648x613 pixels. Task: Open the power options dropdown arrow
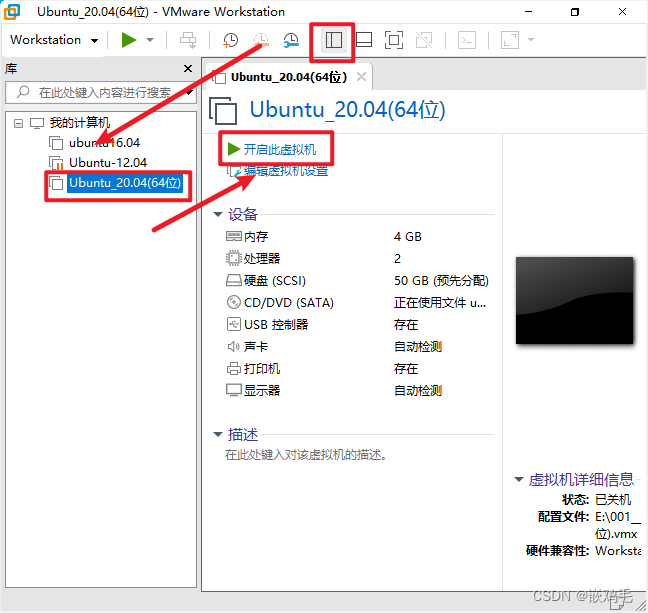pyautogui.click(x=150, y=40)
